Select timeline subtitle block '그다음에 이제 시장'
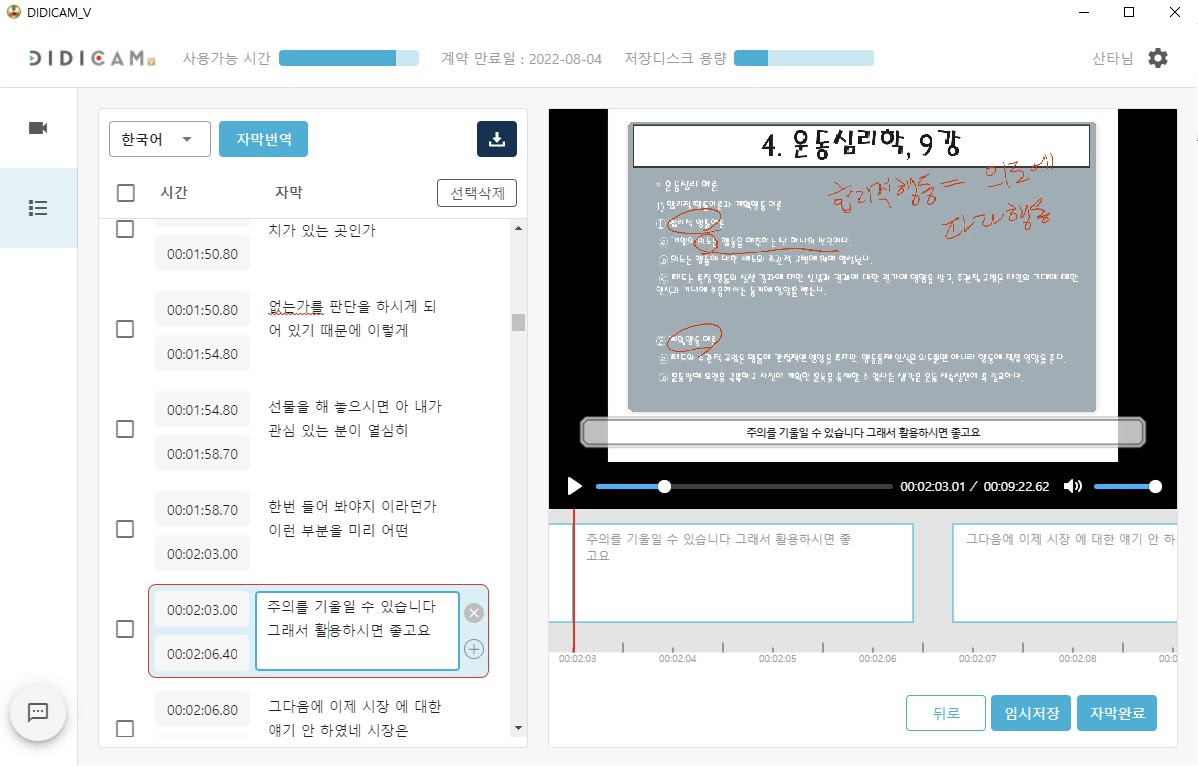Viewport: 1198px width, 766px height. (x=1064, y=573)
